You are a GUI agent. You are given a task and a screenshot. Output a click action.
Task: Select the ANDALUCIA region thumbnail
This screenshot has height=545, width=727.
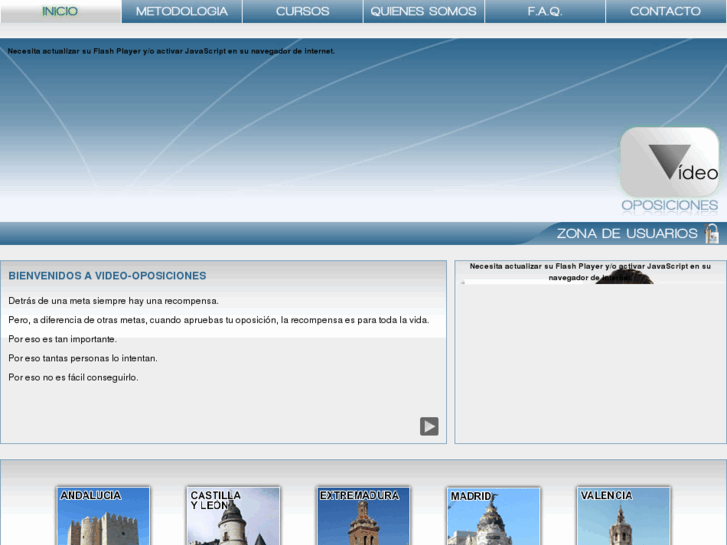click(103, 516)
